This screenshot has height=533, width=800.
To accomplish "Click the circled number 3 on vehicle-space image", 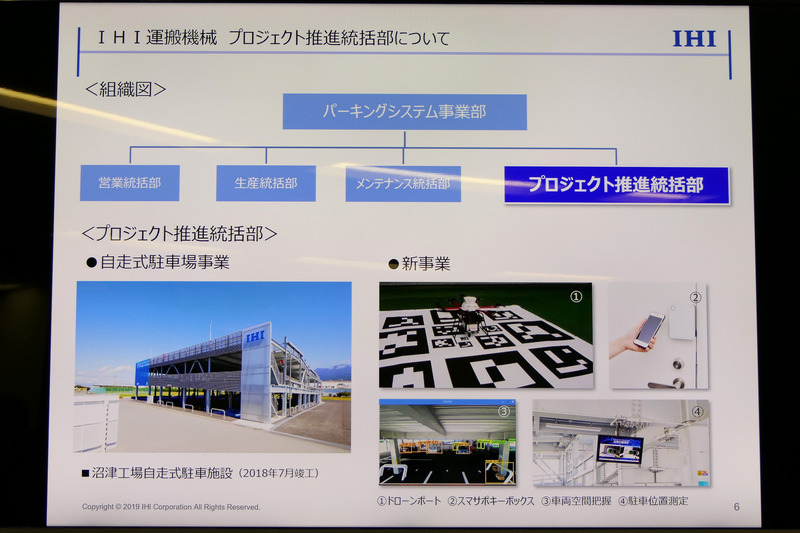I will 505,410.
